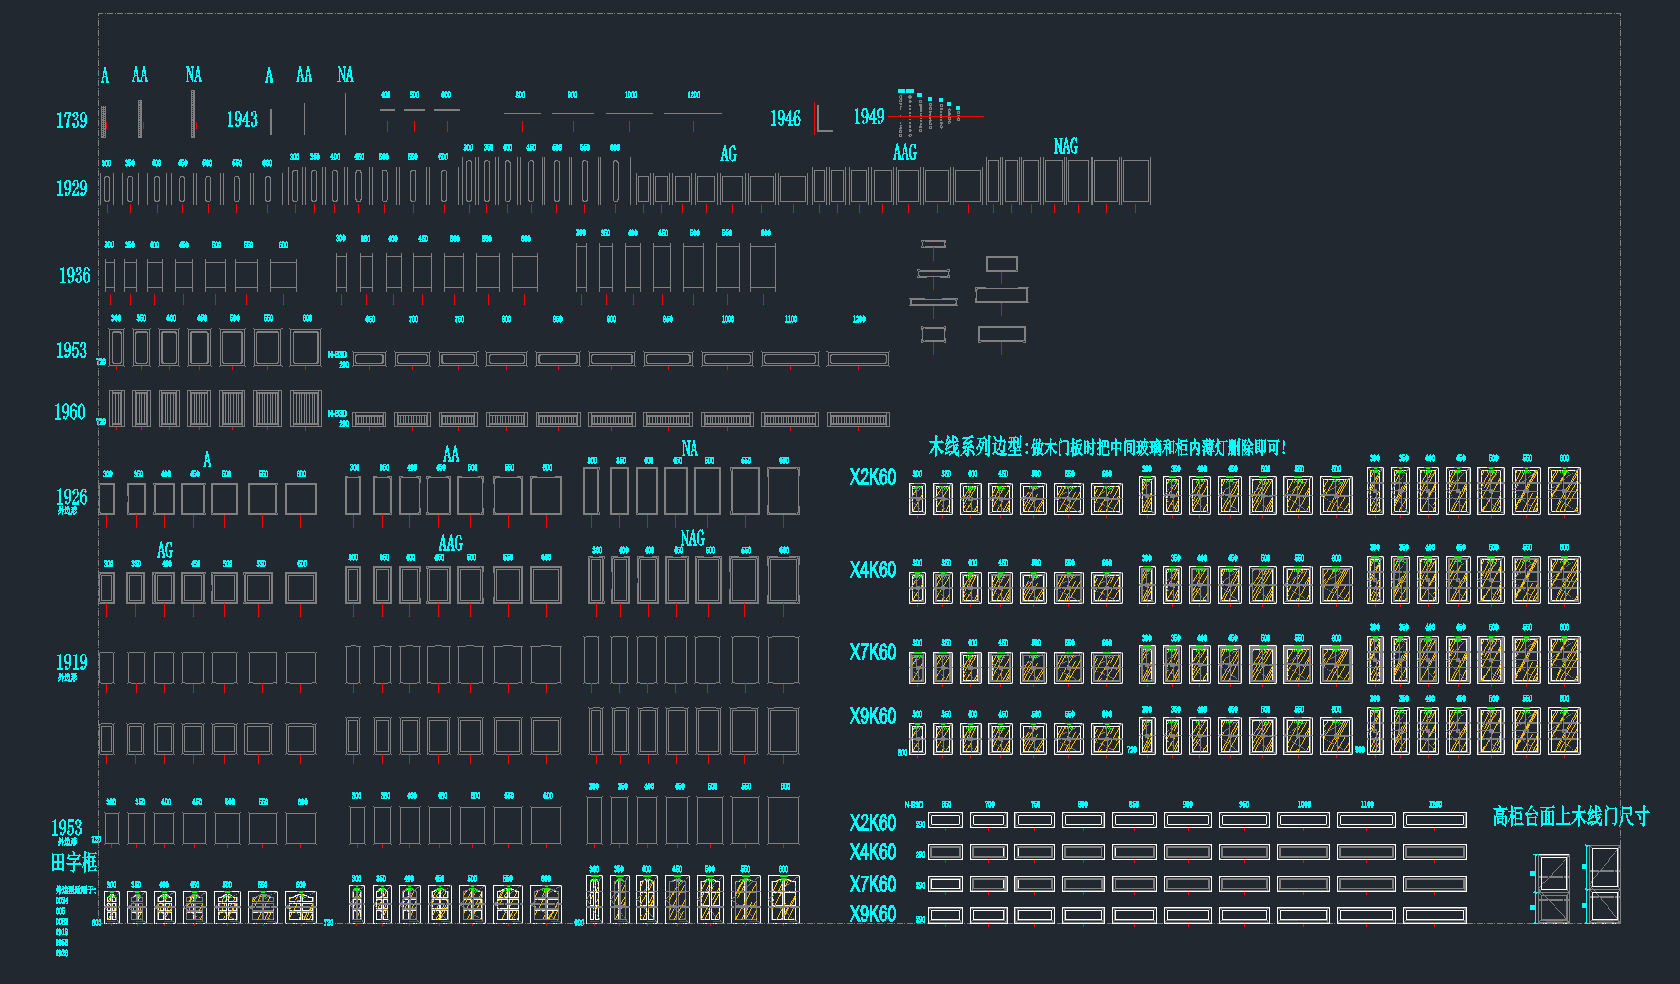Click the 木线系列边型 note text
This screenshot has width=1680, height=984.
click(x=1106, y=447)
